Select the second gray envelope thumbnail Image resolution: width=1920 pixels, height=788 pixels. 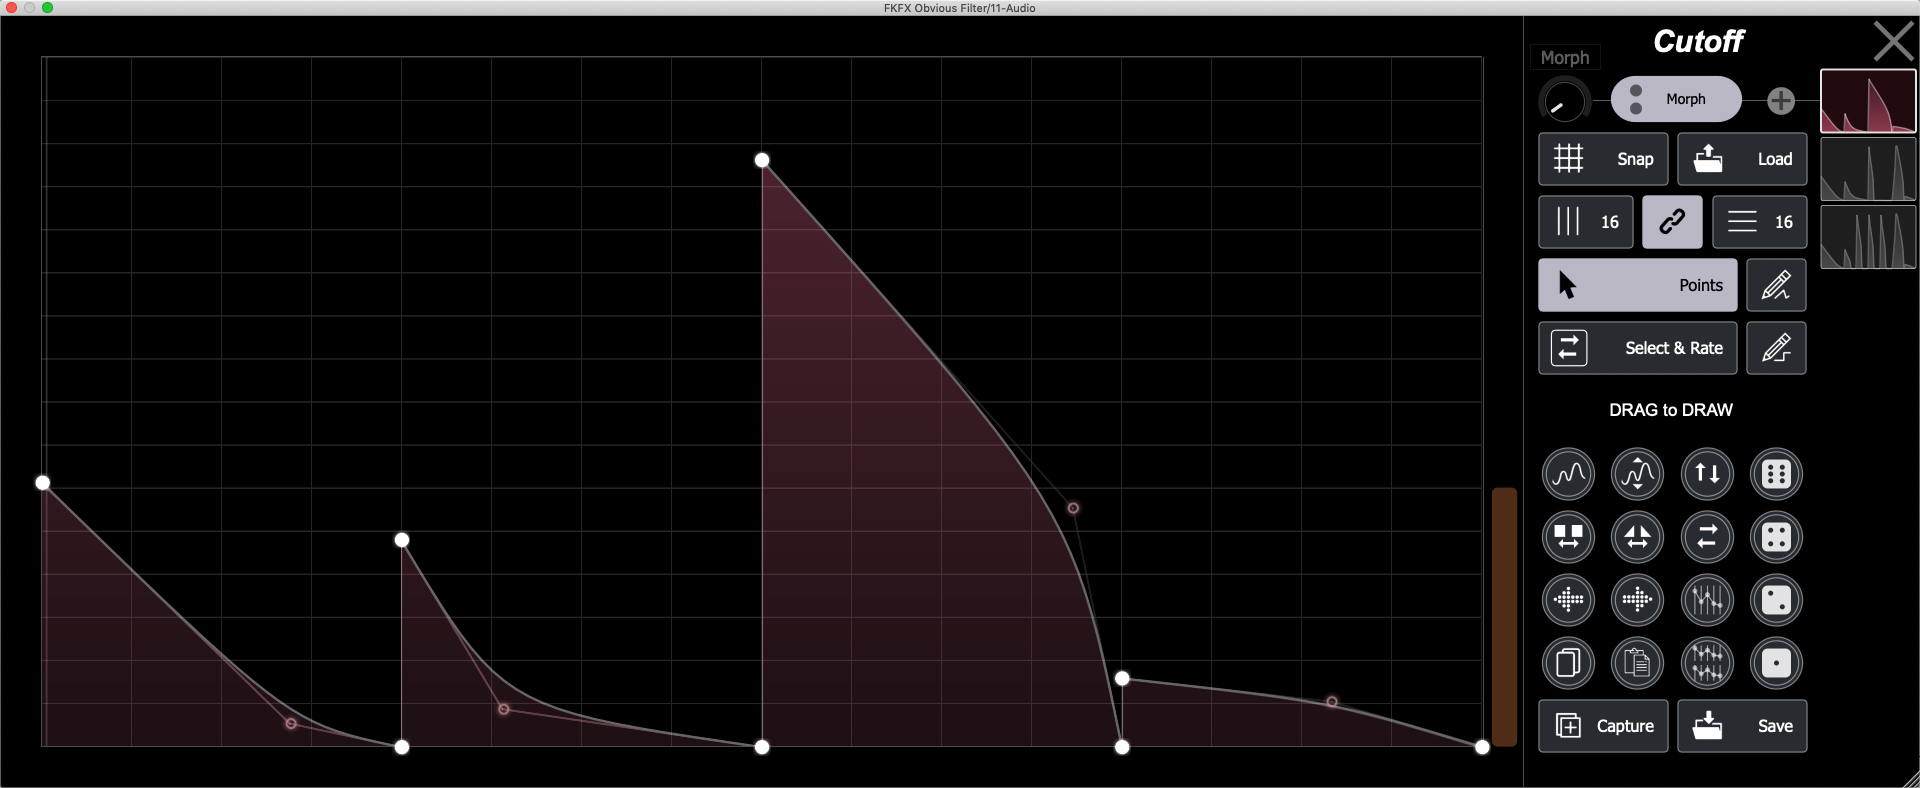(x=1868, y=169)
